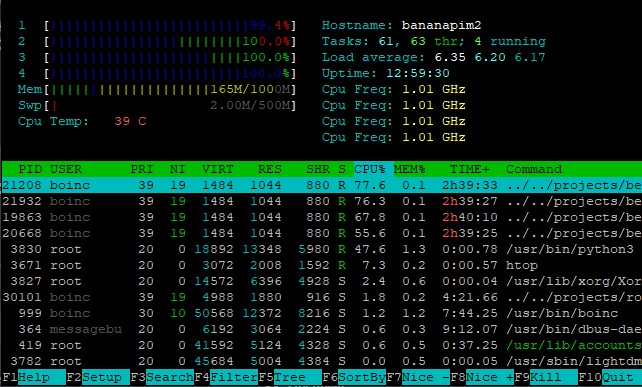The height and width of the screenshot is (387, 642).
Task: Click the CPU 4 usage meter bar
Action: pos(170,73)
